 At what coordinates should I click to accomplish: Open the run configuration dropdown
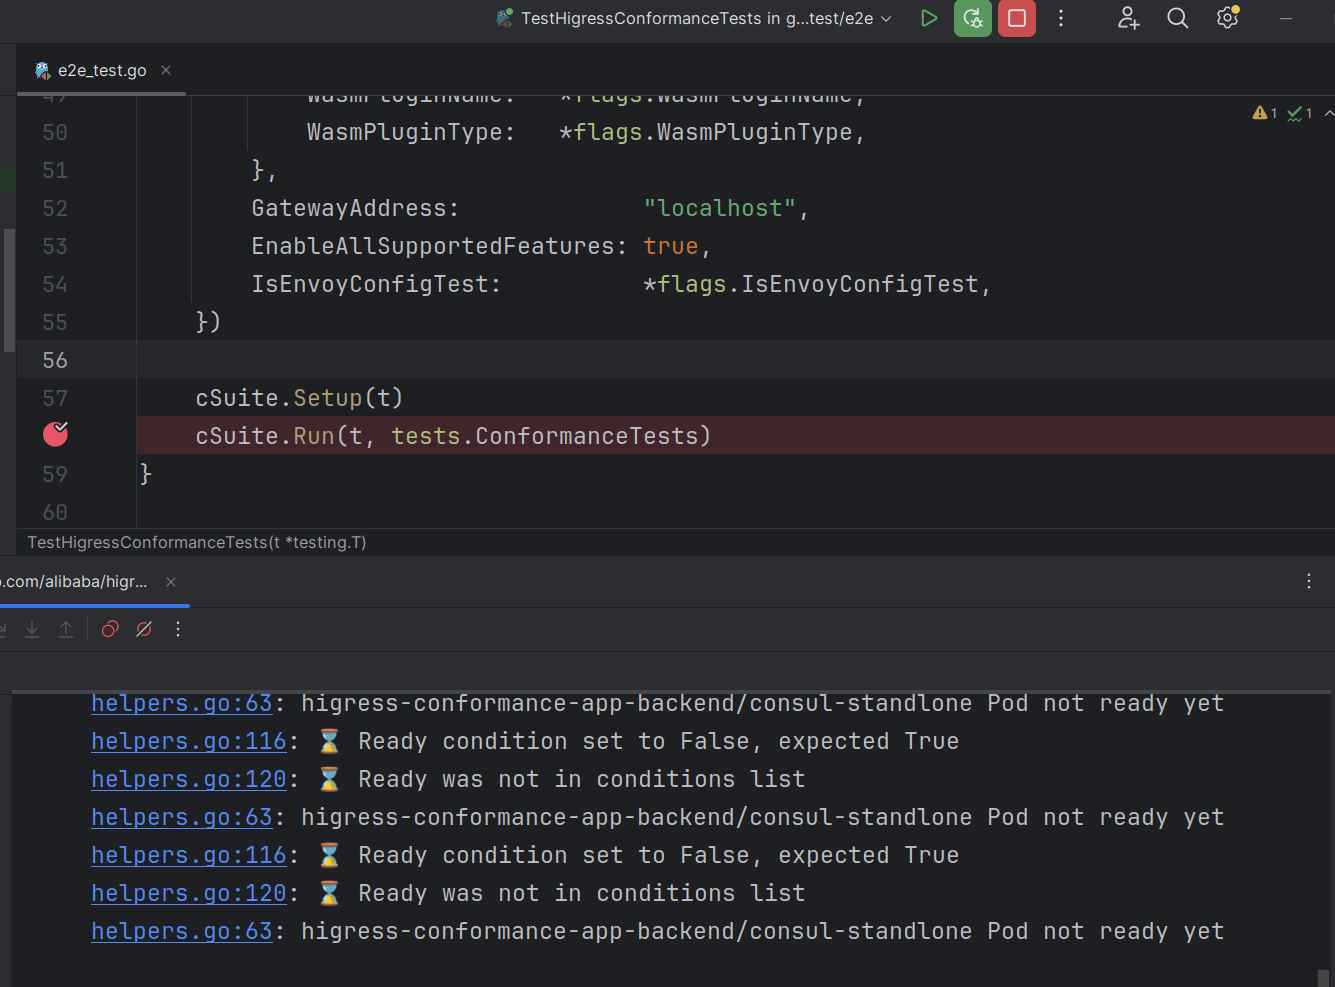[x=885, y=18]
